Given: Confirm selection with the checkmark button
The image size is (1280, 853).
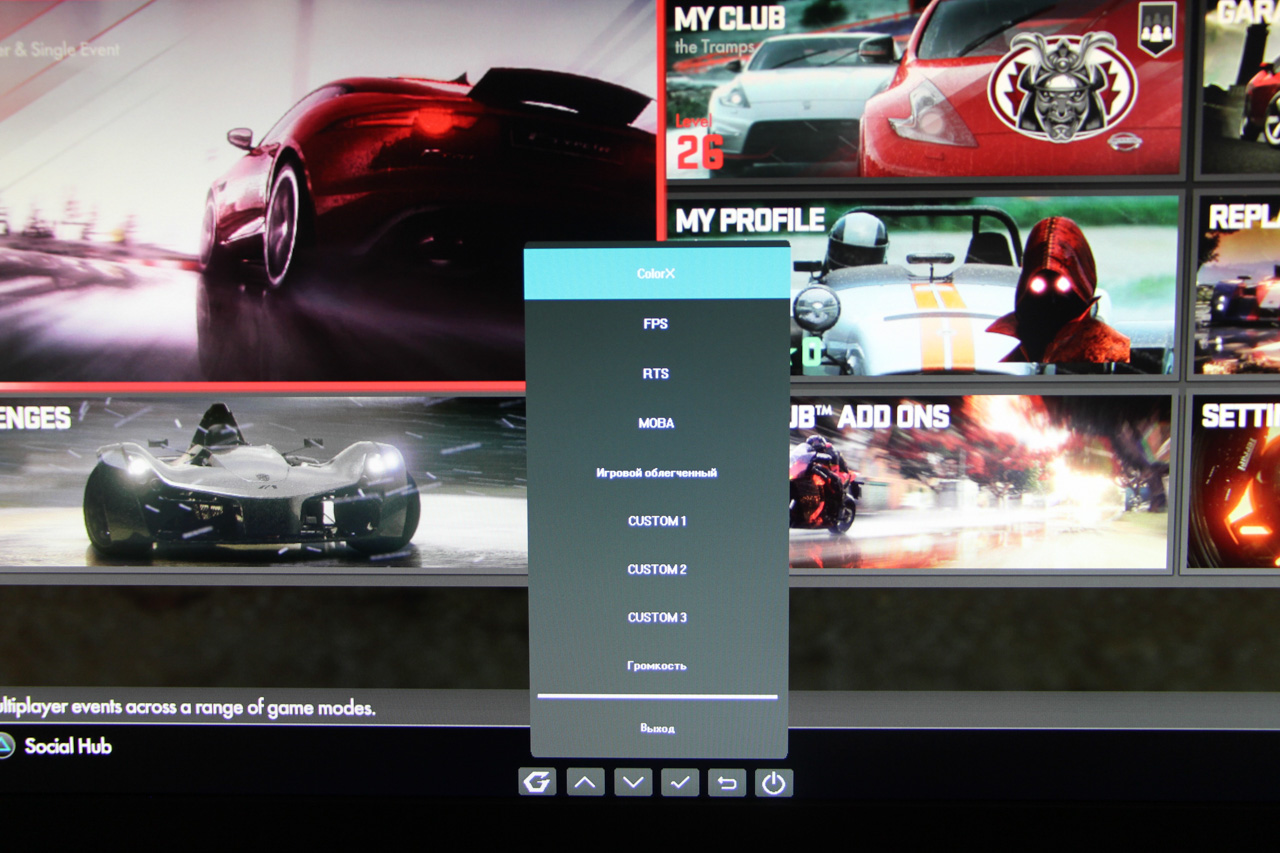Looking at the screenshot, I should pyautogui.click(x=680, y=782).
